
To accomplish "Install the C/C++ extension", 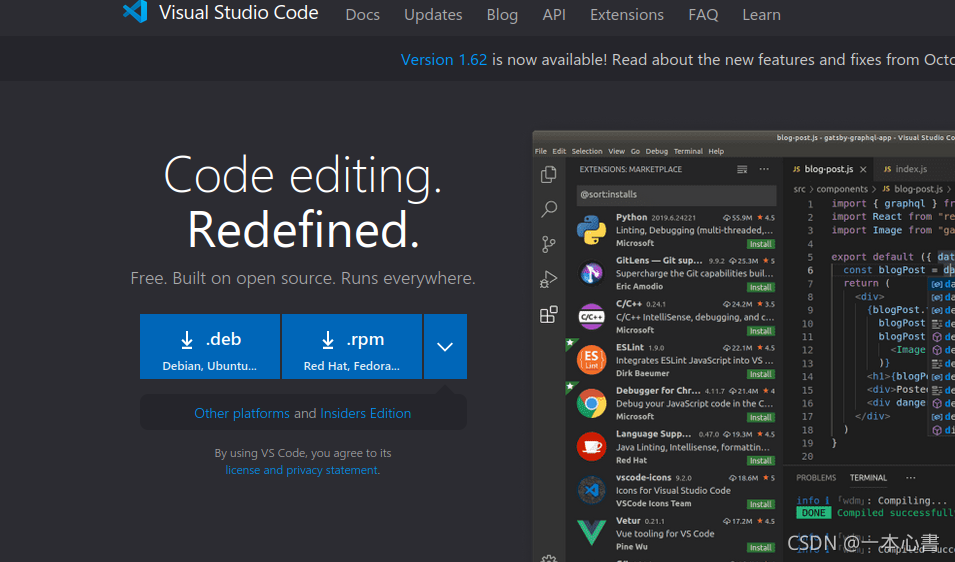I will click(x=761, y=331).
